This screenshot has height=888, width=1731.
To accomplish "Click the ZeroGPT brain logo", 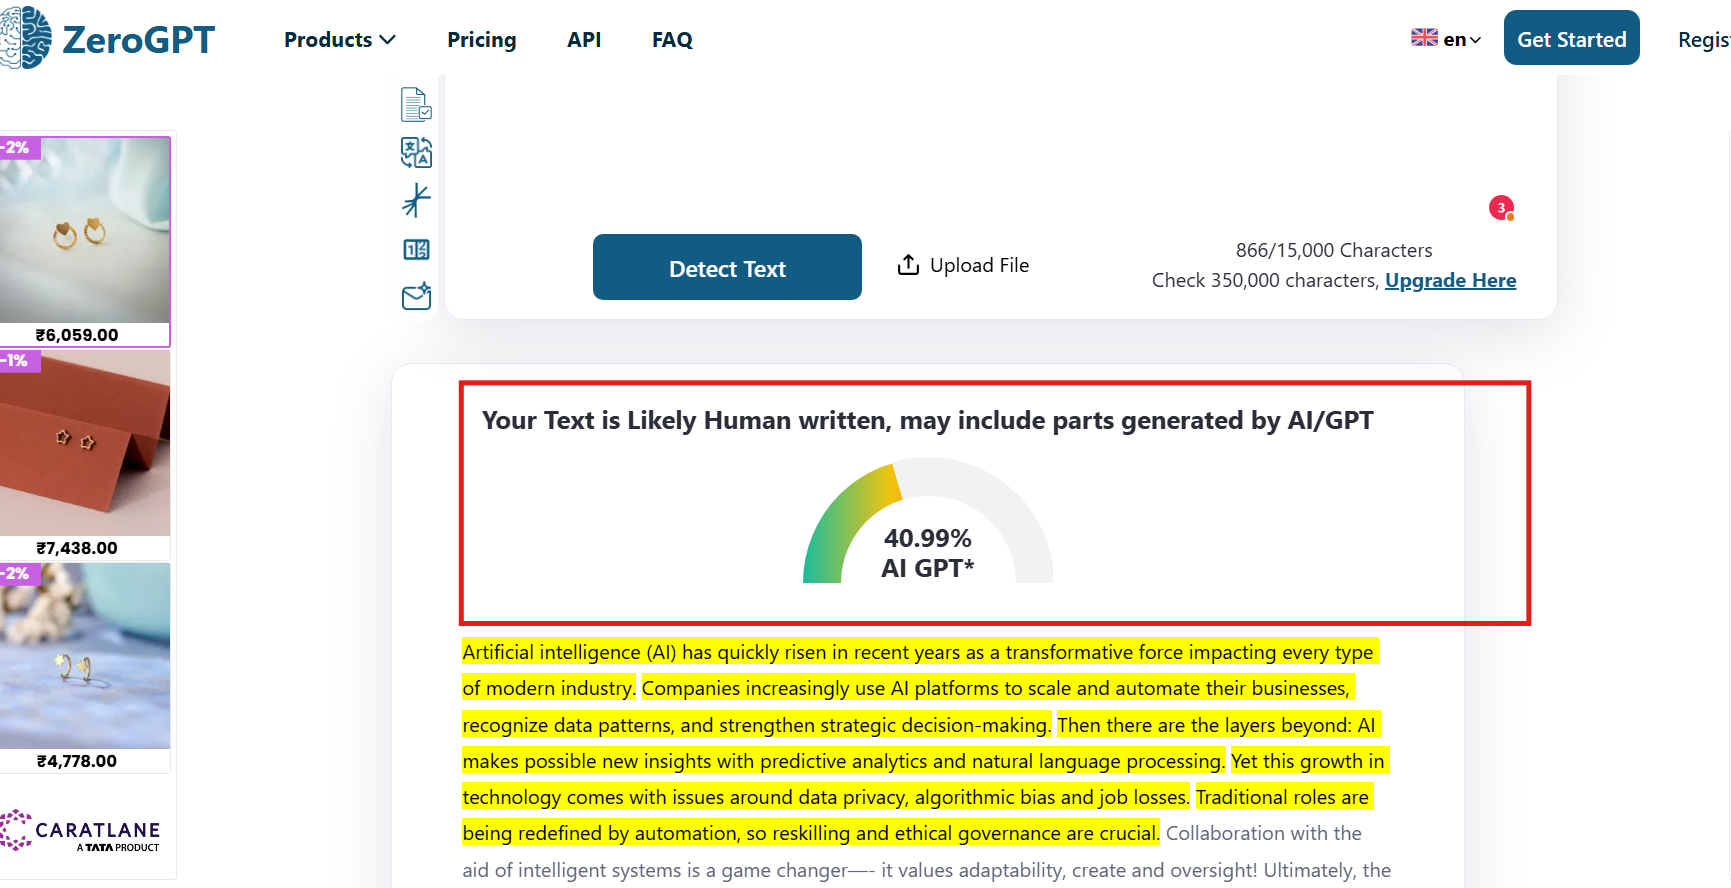I will click(26, 38).
